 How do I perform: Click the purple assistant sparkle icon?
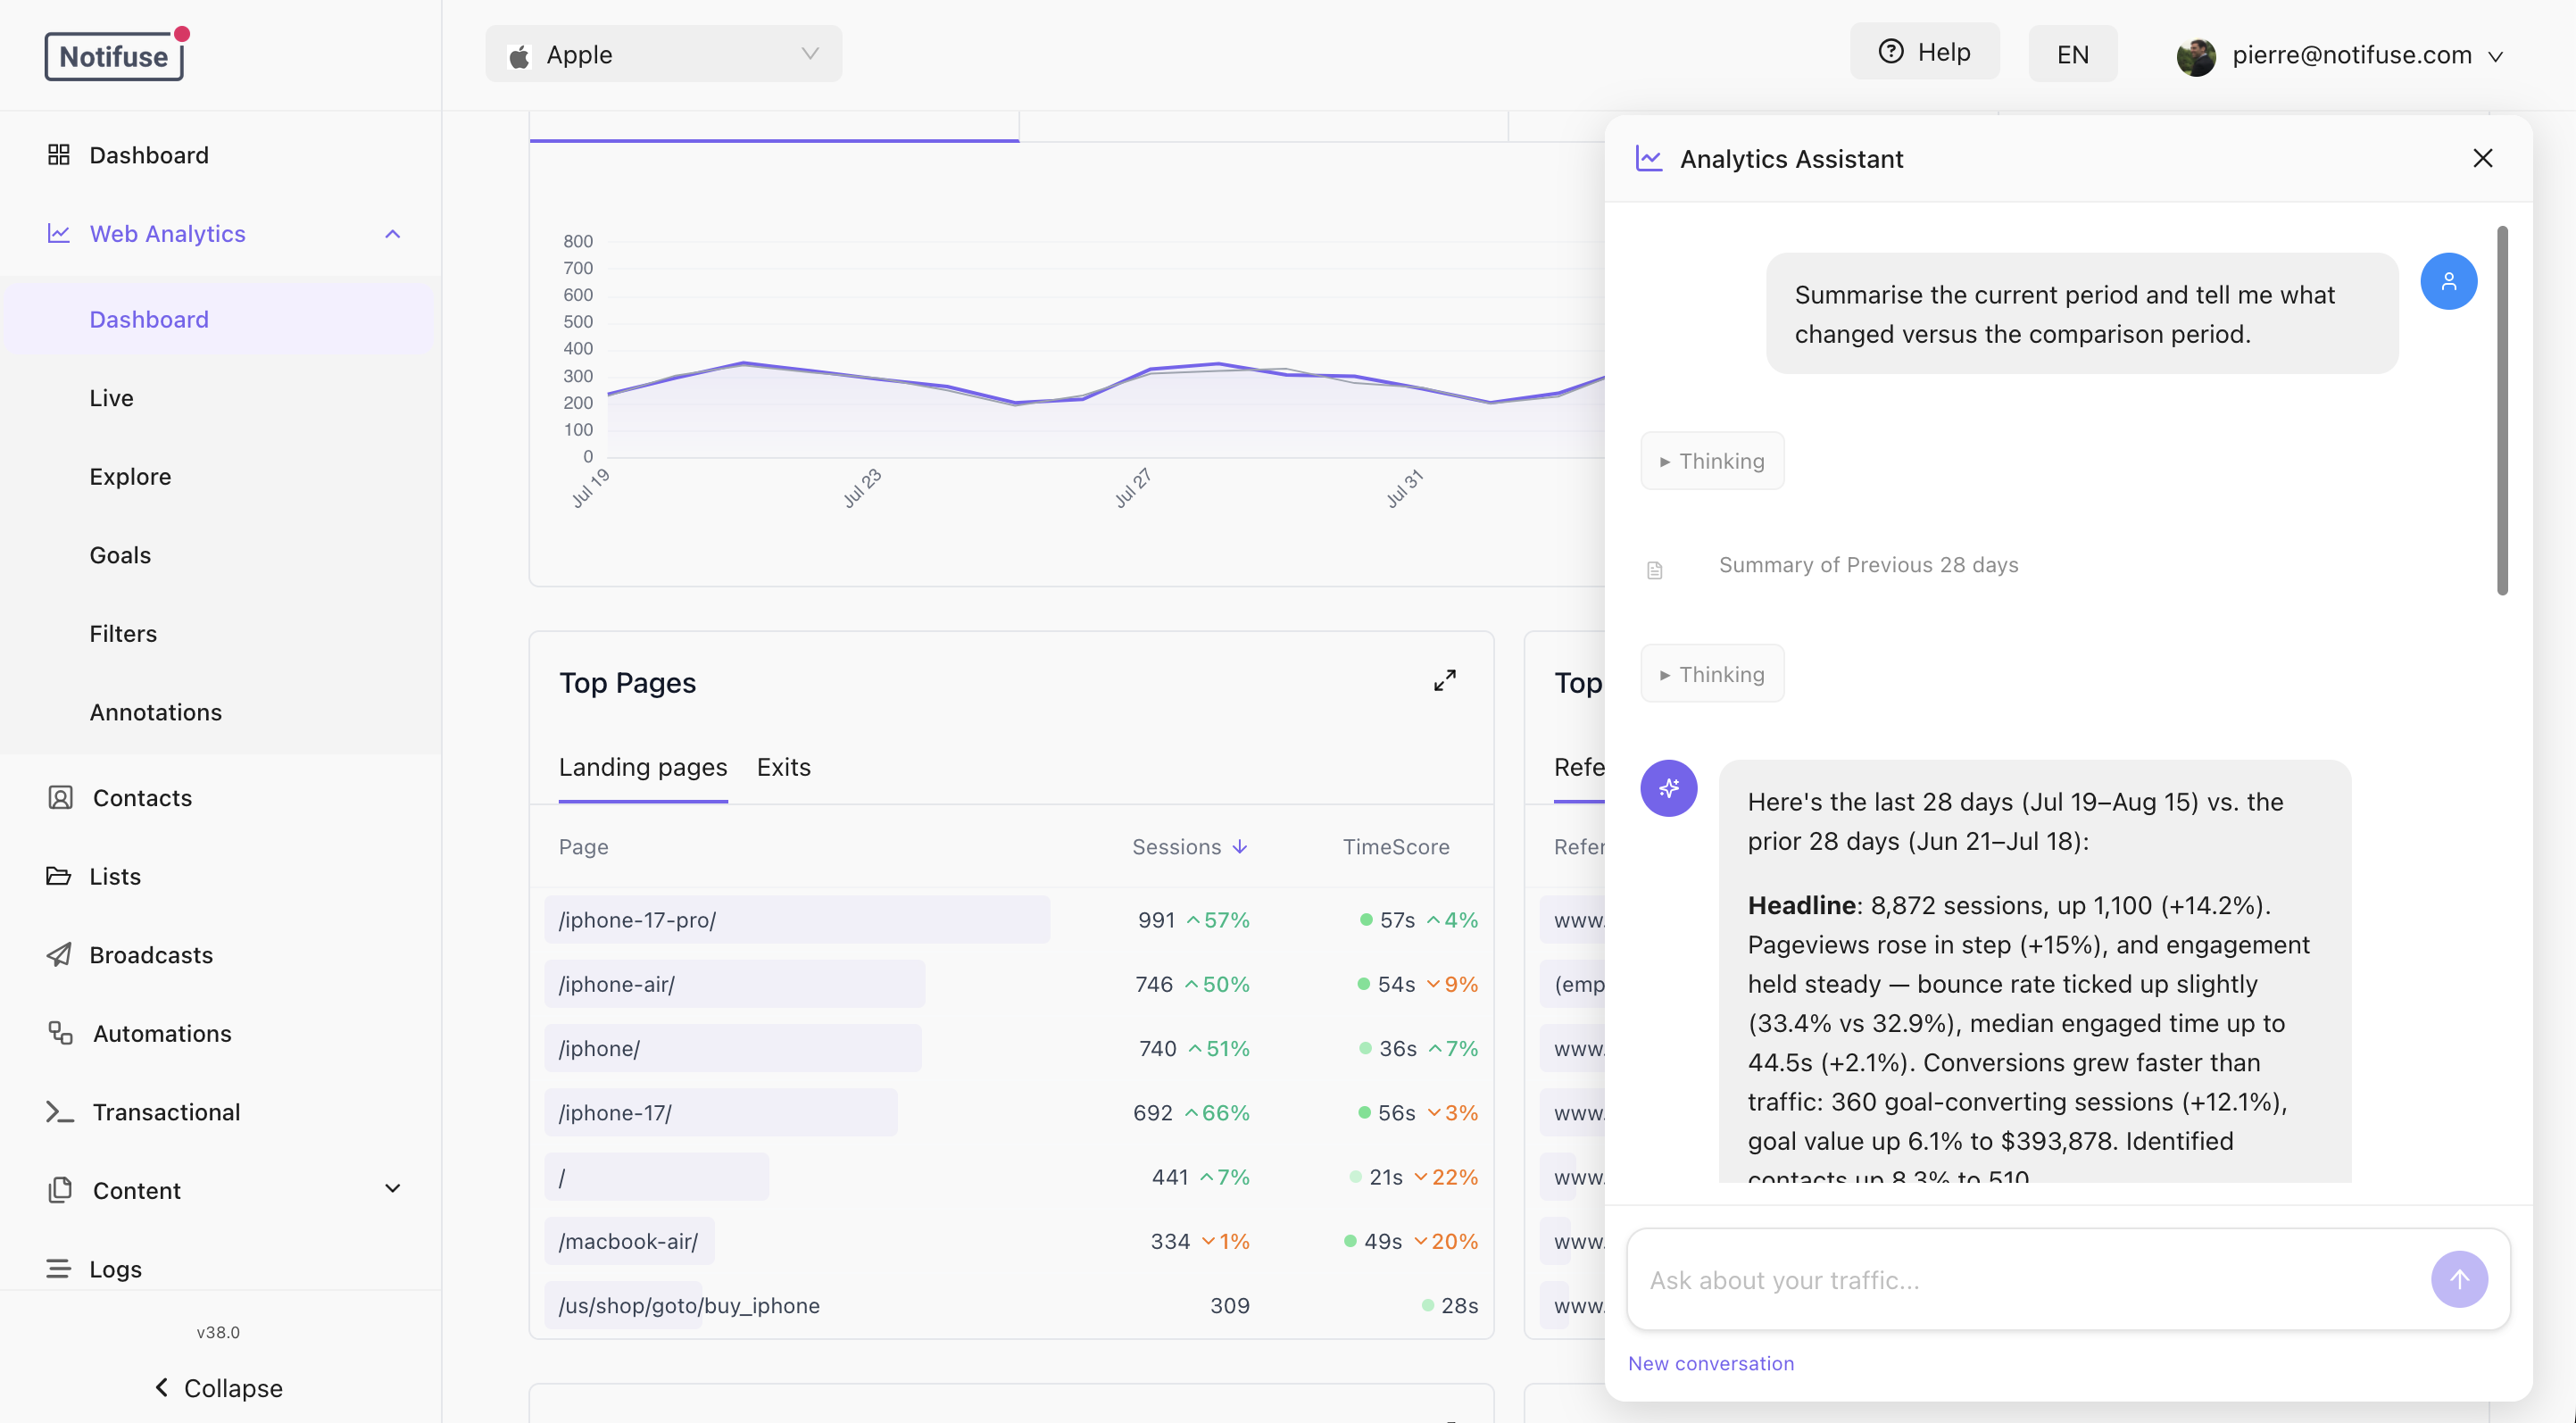pos(1668,788)
